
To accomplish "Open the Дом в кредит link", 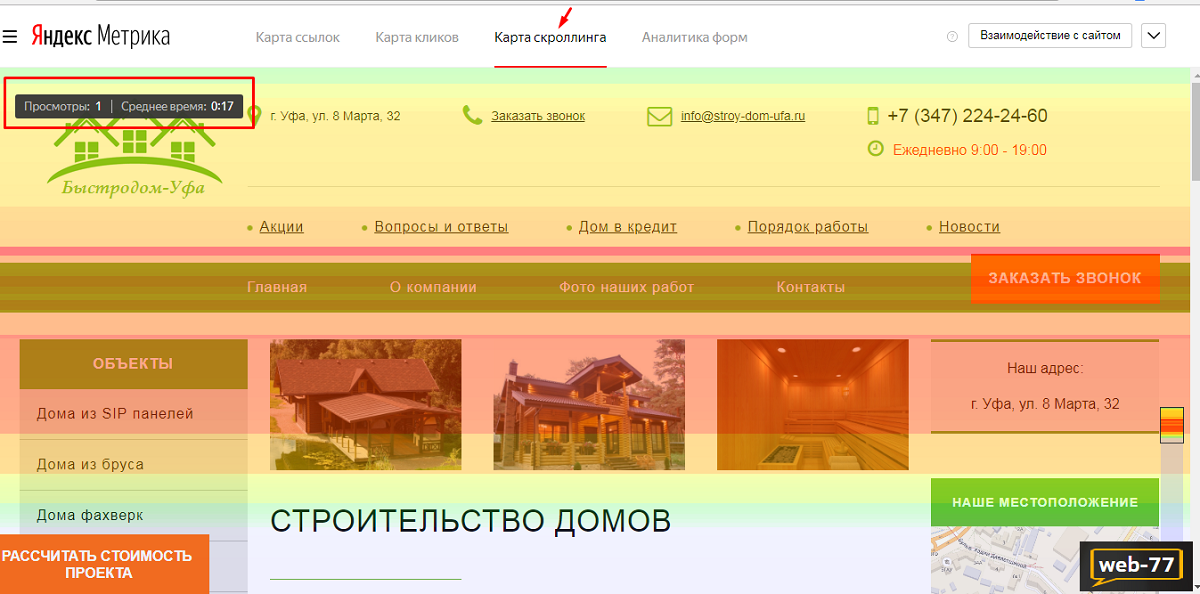I will [x=628, y=227].
